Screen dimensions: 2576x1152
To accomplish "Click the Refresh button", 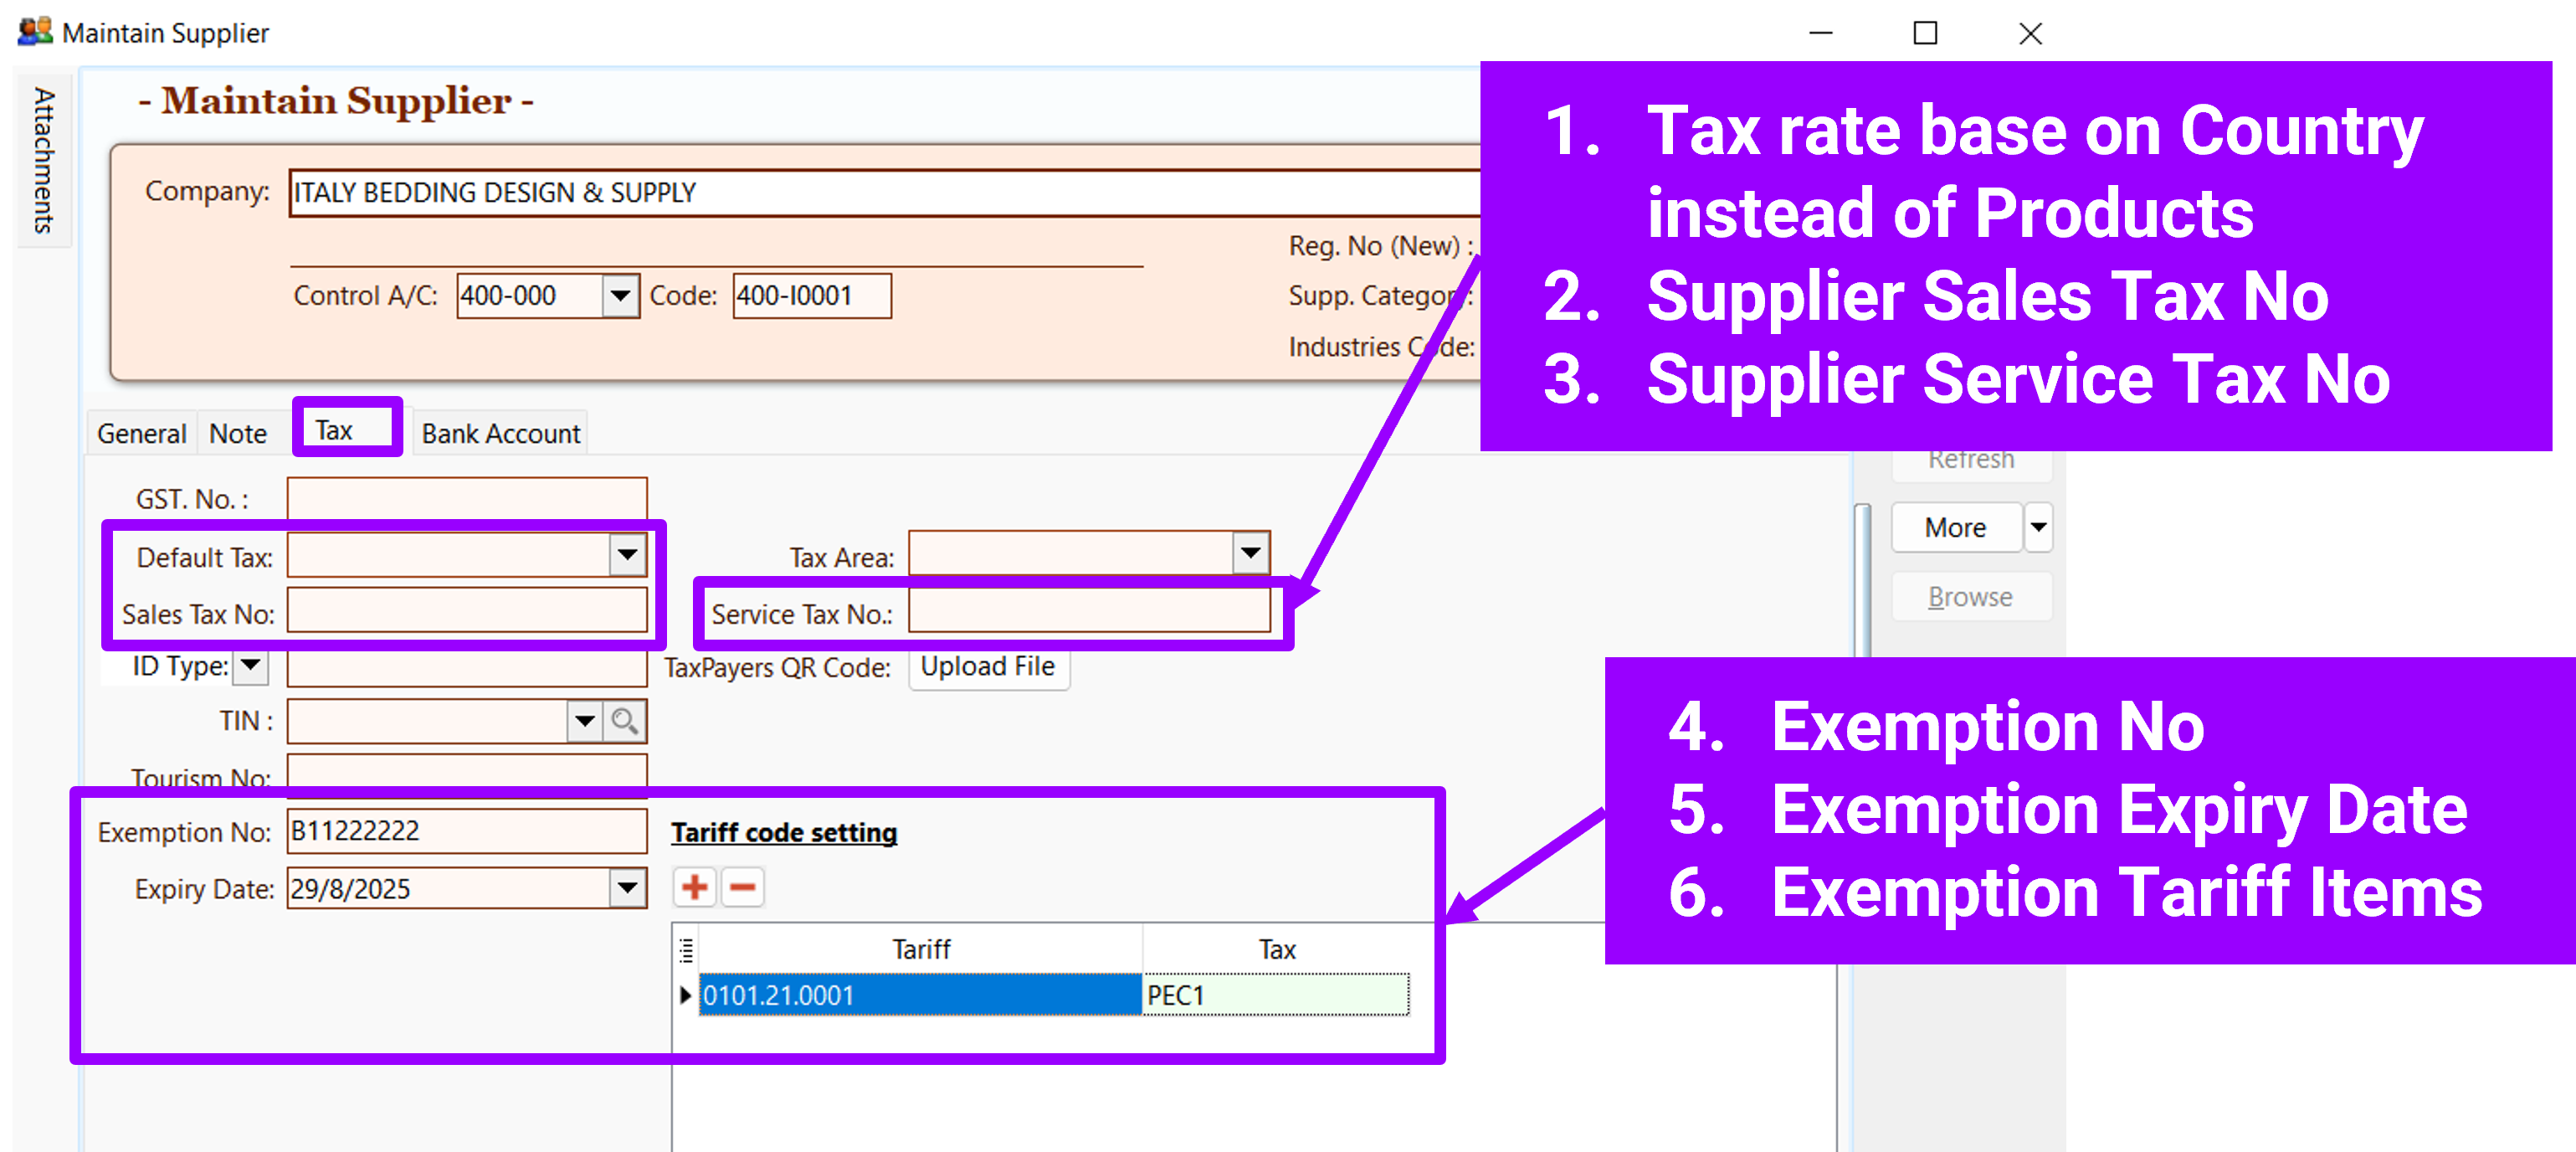I will point(1971,463).
